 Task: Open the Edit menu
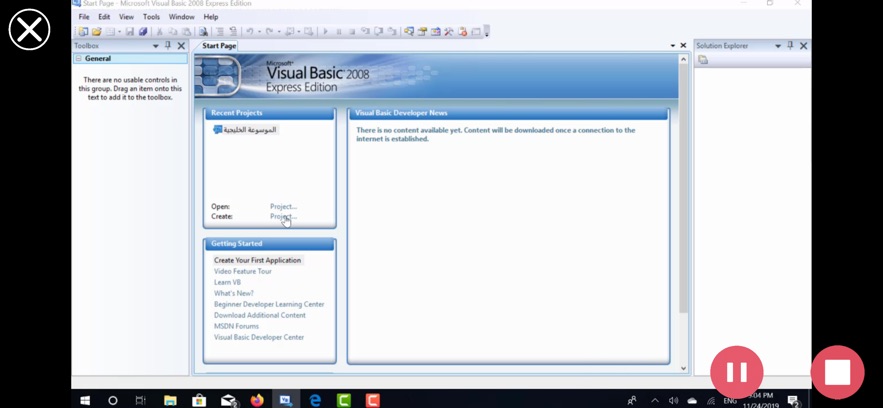104,17
